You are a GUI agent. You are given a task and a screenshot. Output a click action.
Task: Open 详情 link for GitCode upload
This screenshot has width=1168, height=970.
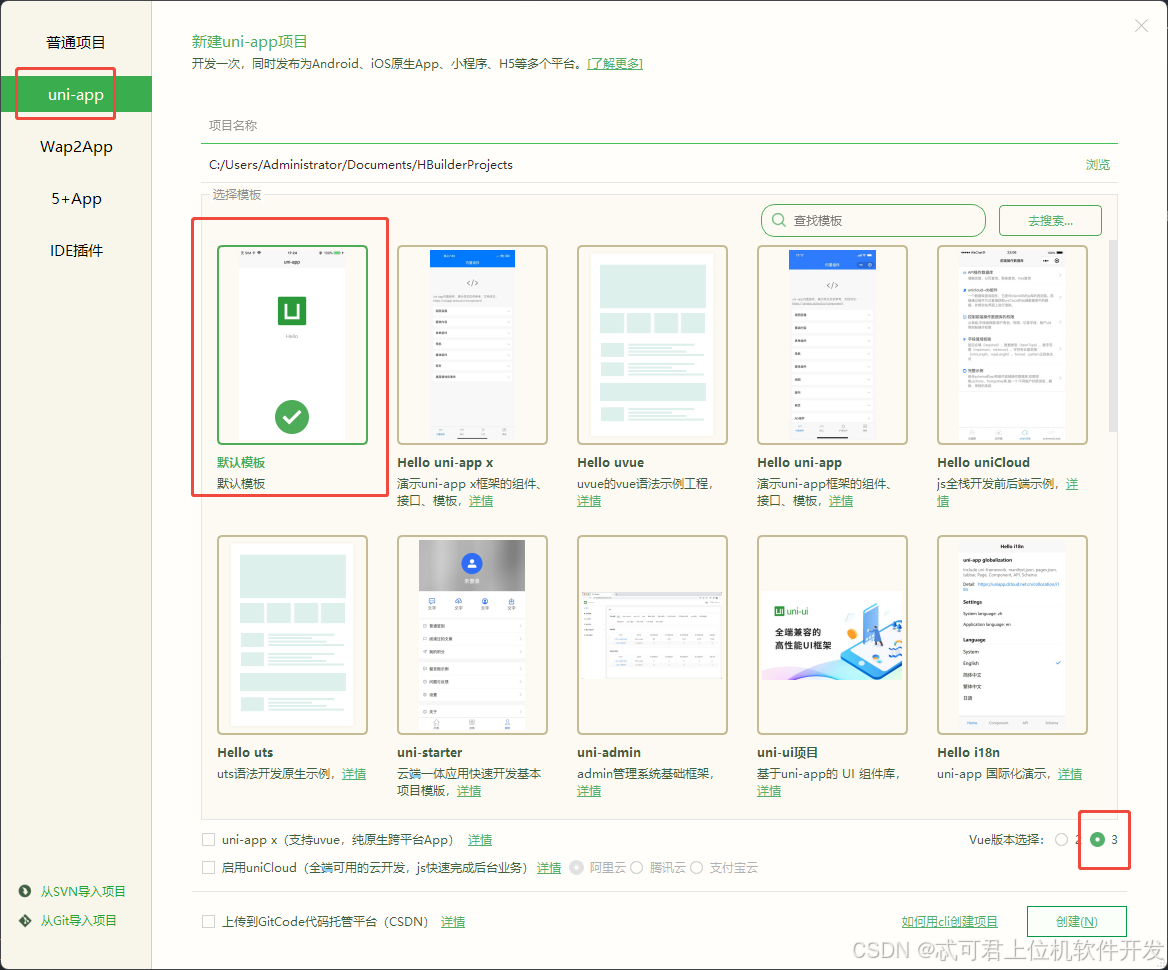tap(453, 922)
